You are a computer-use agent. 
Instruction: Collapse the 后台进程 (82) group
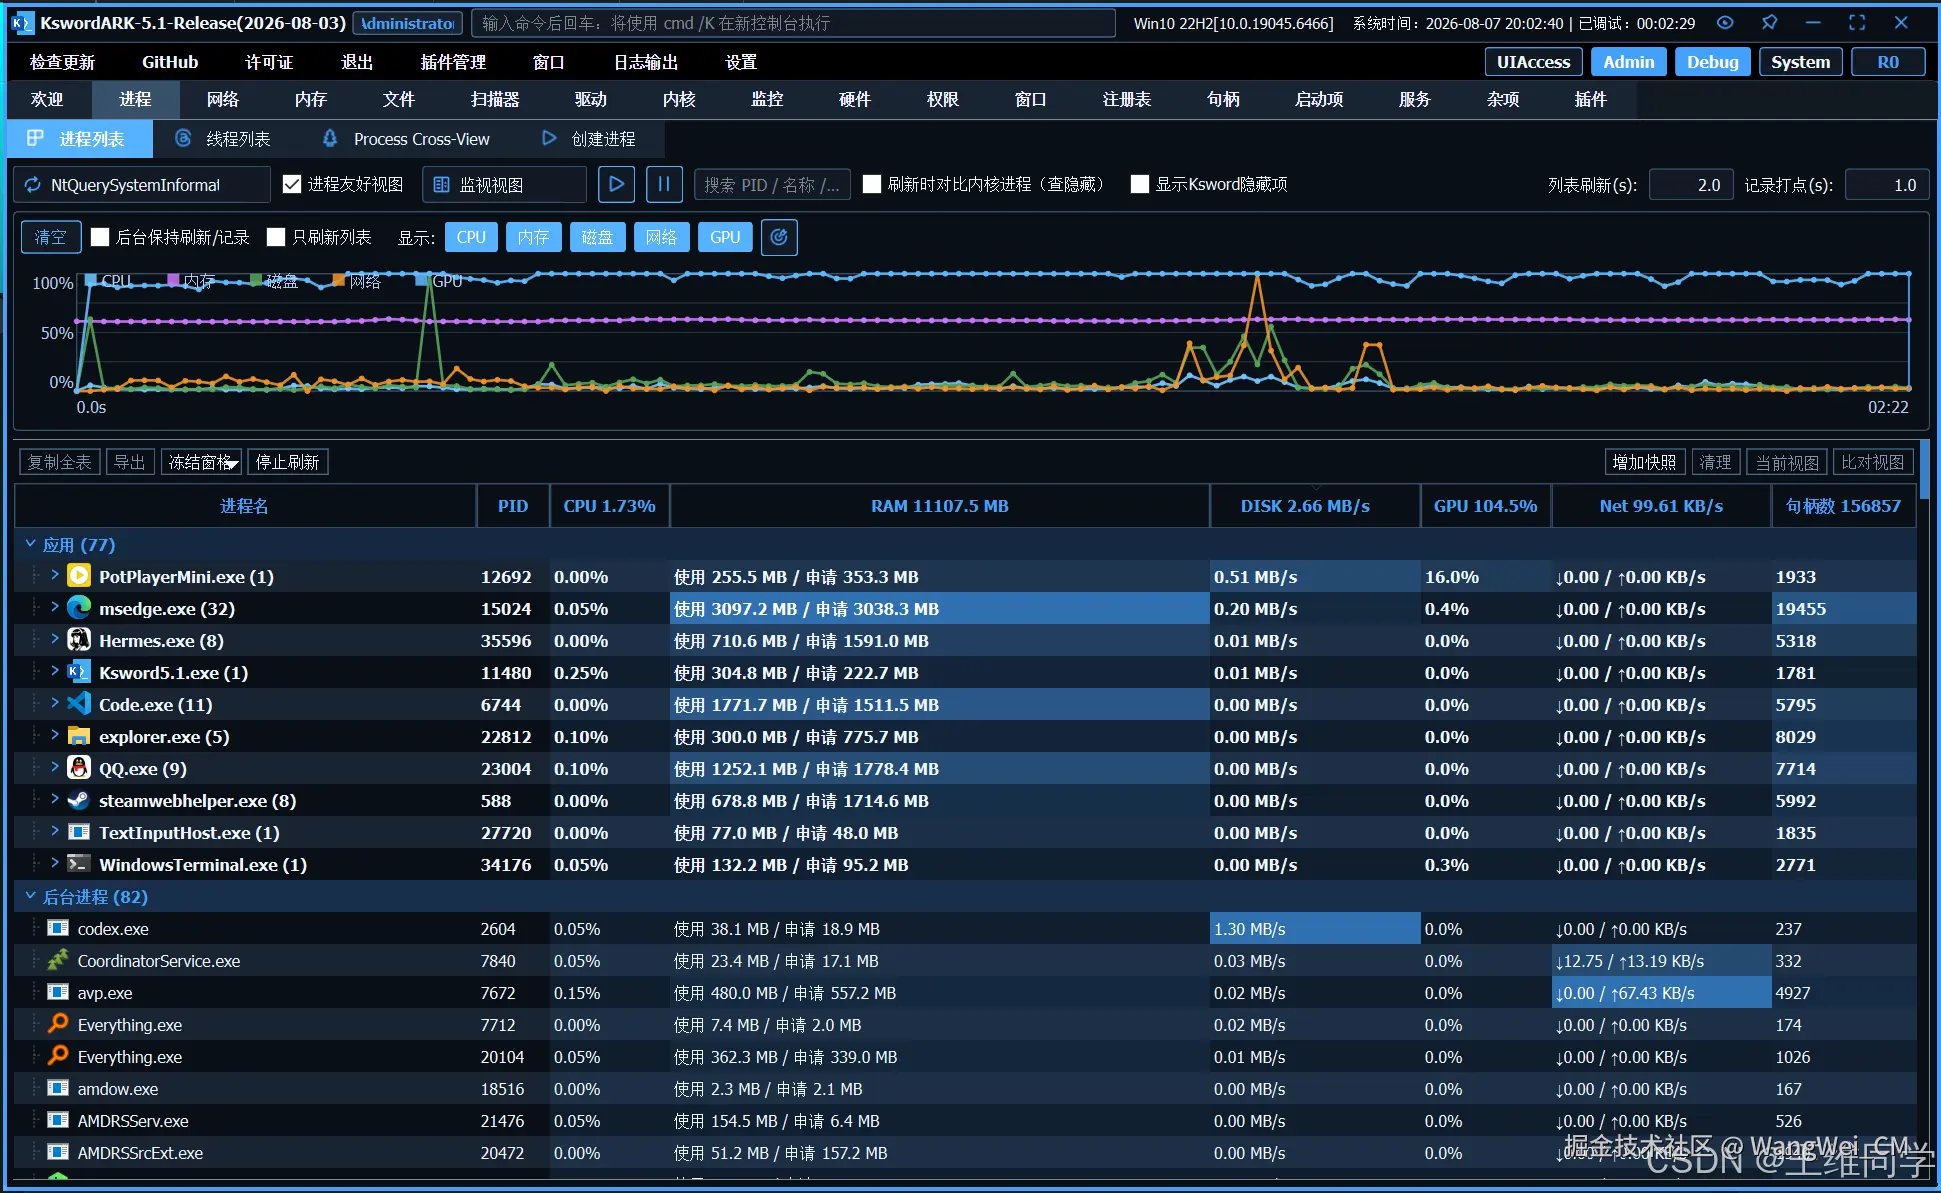(x=30, y=896)
